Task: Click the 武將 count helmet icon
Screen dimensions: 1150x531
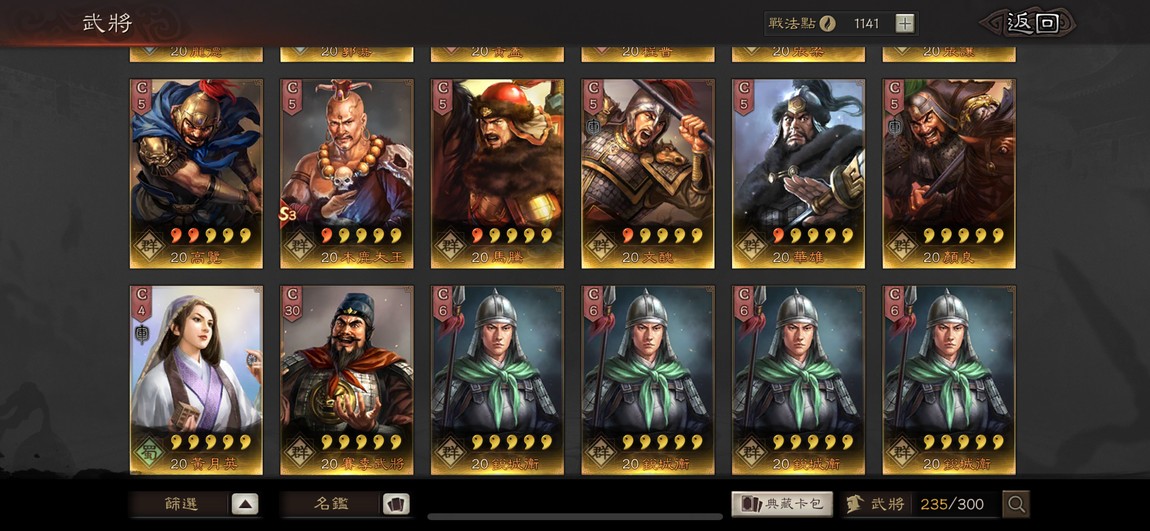Action: click(854, 504)
